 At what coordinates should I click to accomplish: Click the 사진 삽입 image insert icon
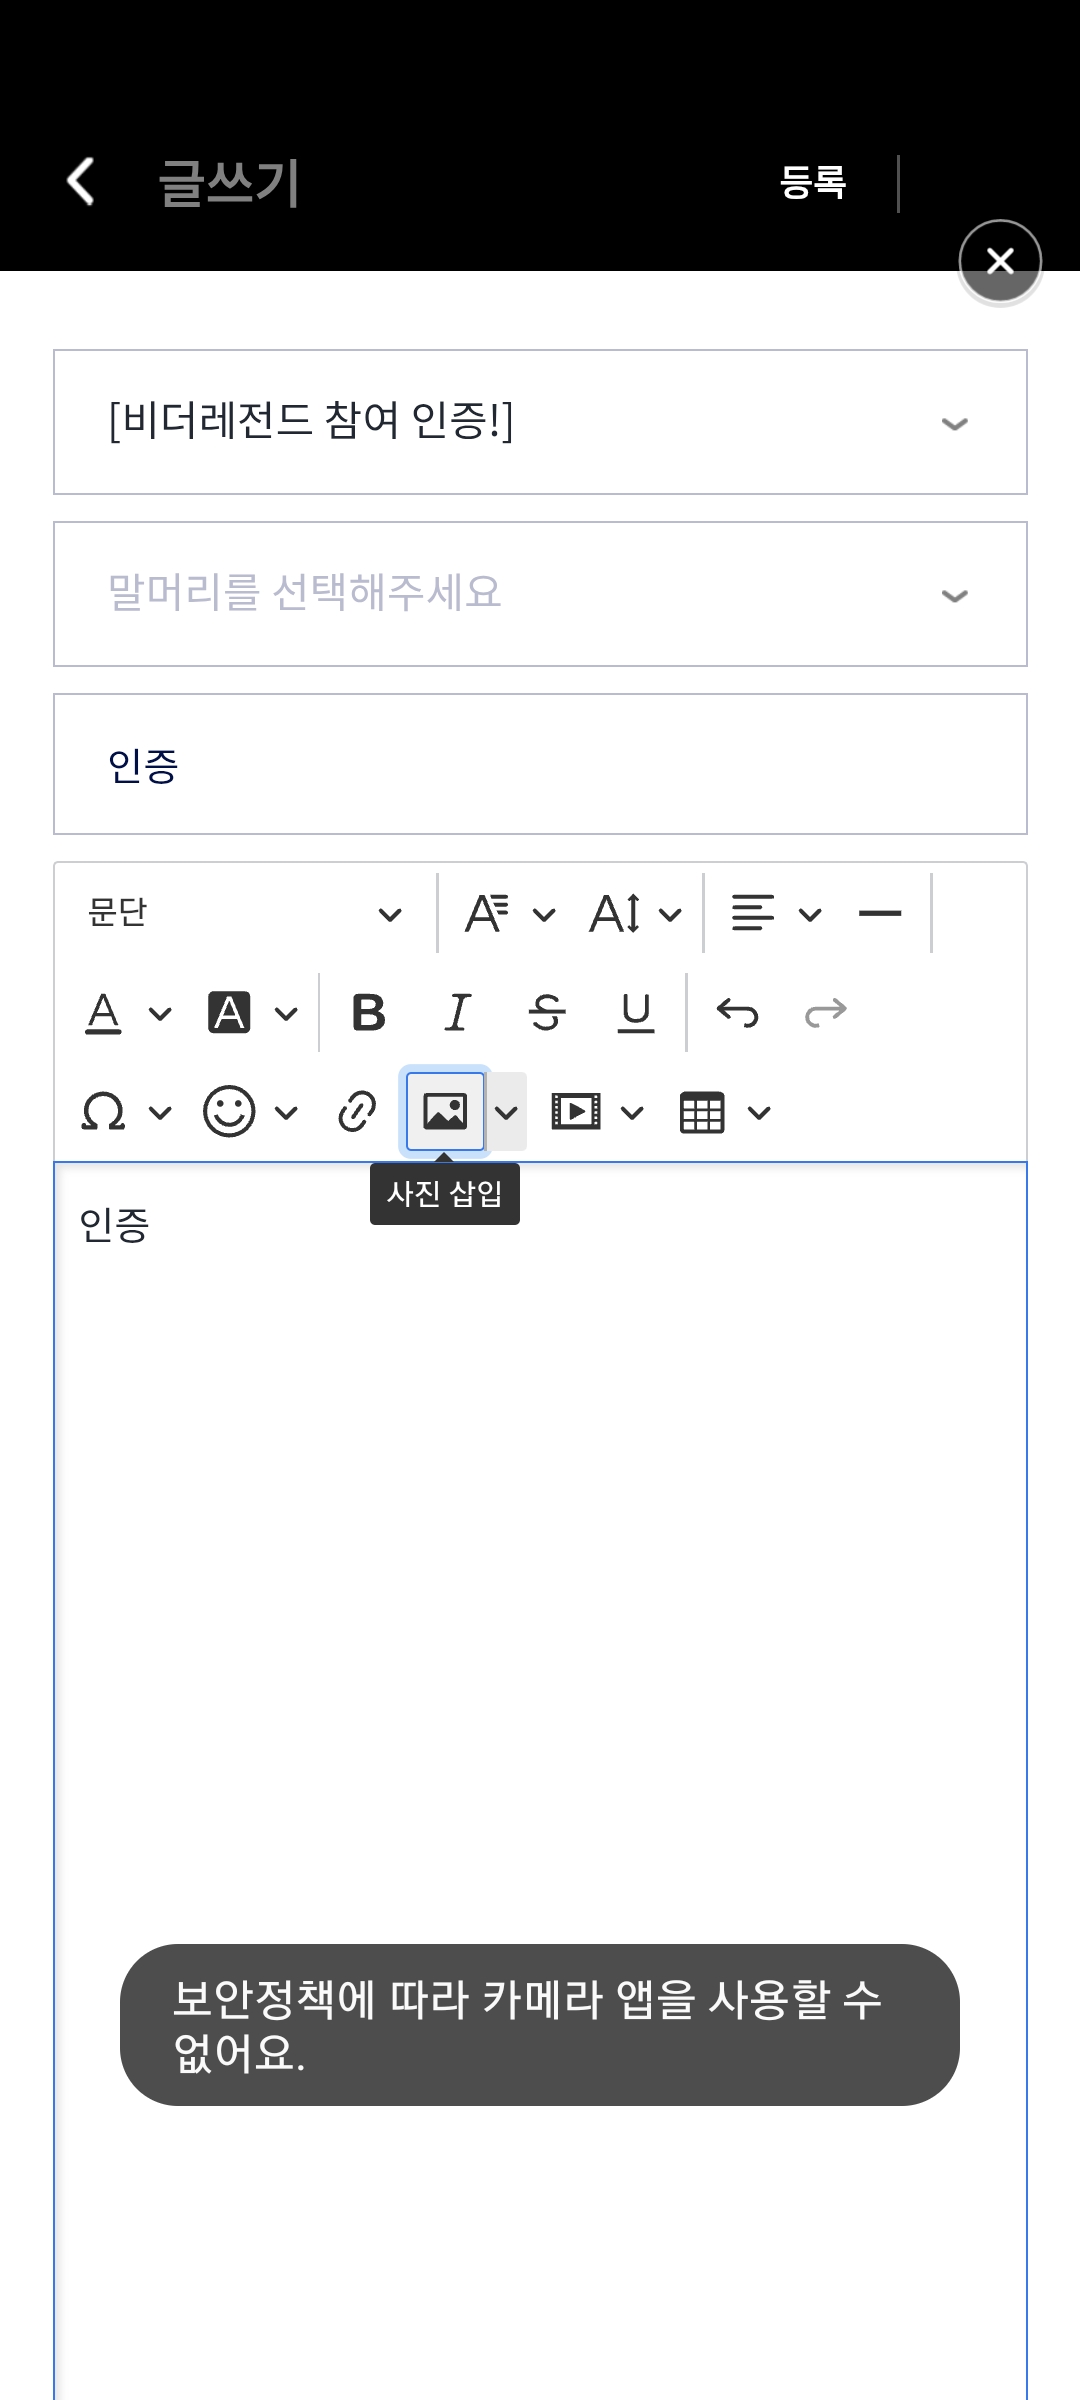tap(445, 1112)
